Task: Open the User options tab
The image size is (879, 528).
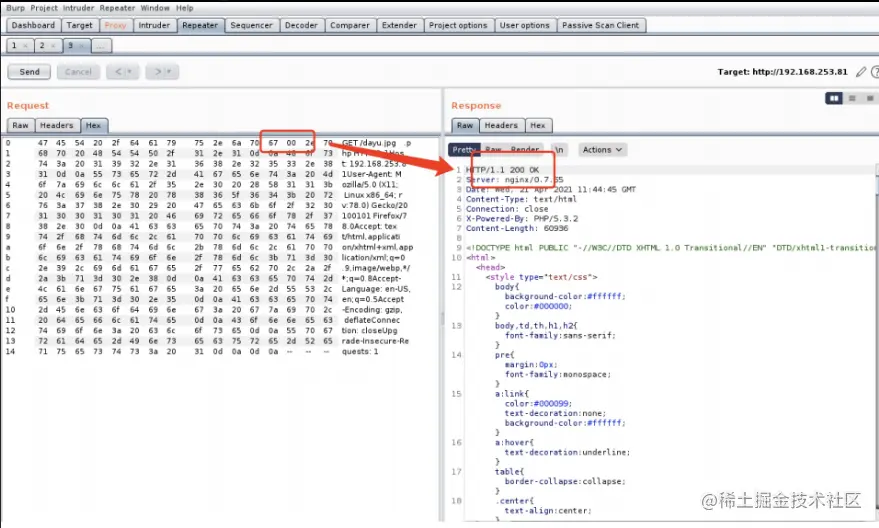Action: pyautogui.click(x=524, y=25)
